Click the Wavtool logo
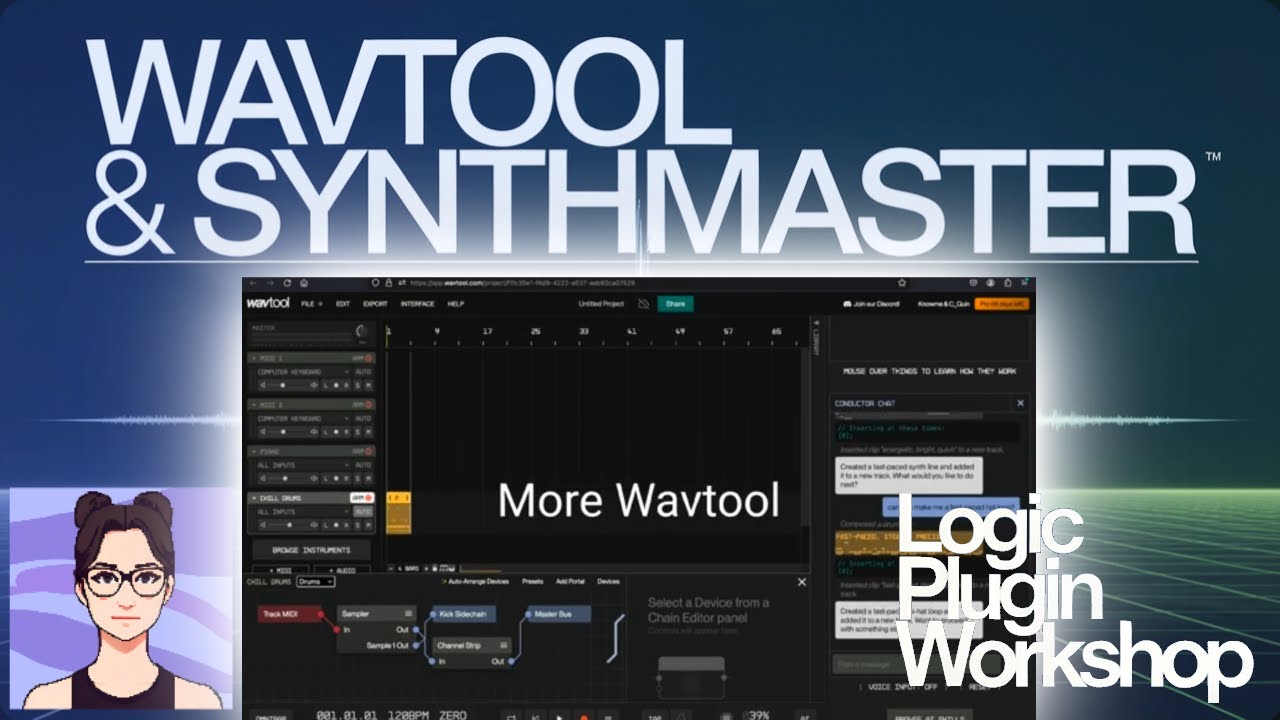This screenshot has height=720, width=1280. (267, 303)
